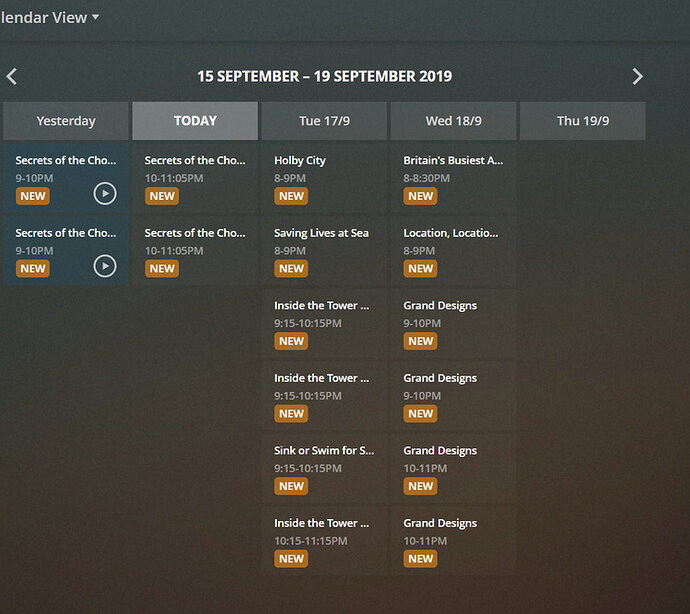Open the date range 15–19 September heading

coord(324,76)
